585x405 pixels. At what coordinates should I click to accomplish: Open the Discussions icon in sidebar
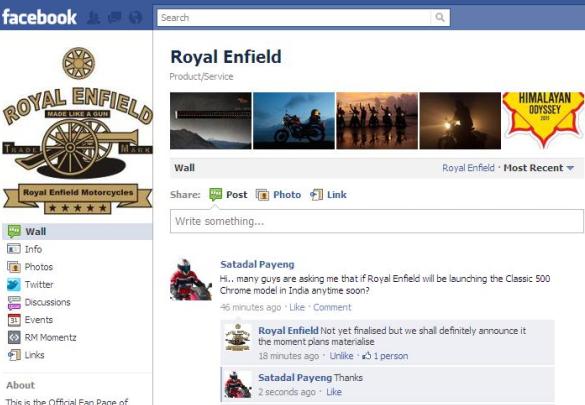coord(14,302)
